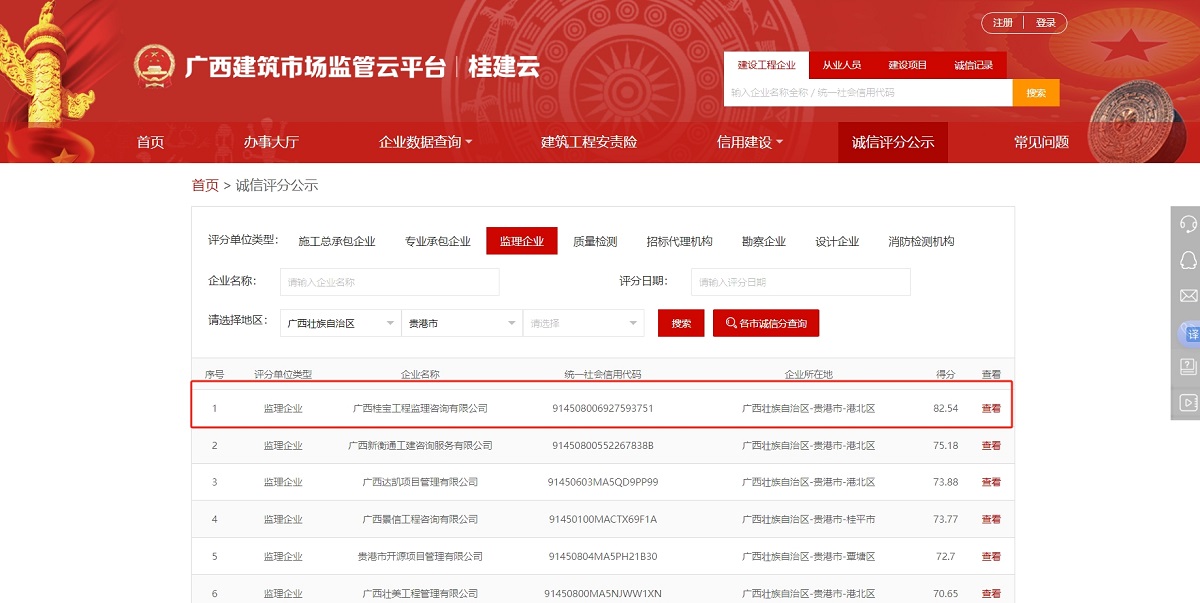Click the 各市诚信分查询 button
Image resolution: width=1200 pixels, height=603 pixels.
pos(766,323)
